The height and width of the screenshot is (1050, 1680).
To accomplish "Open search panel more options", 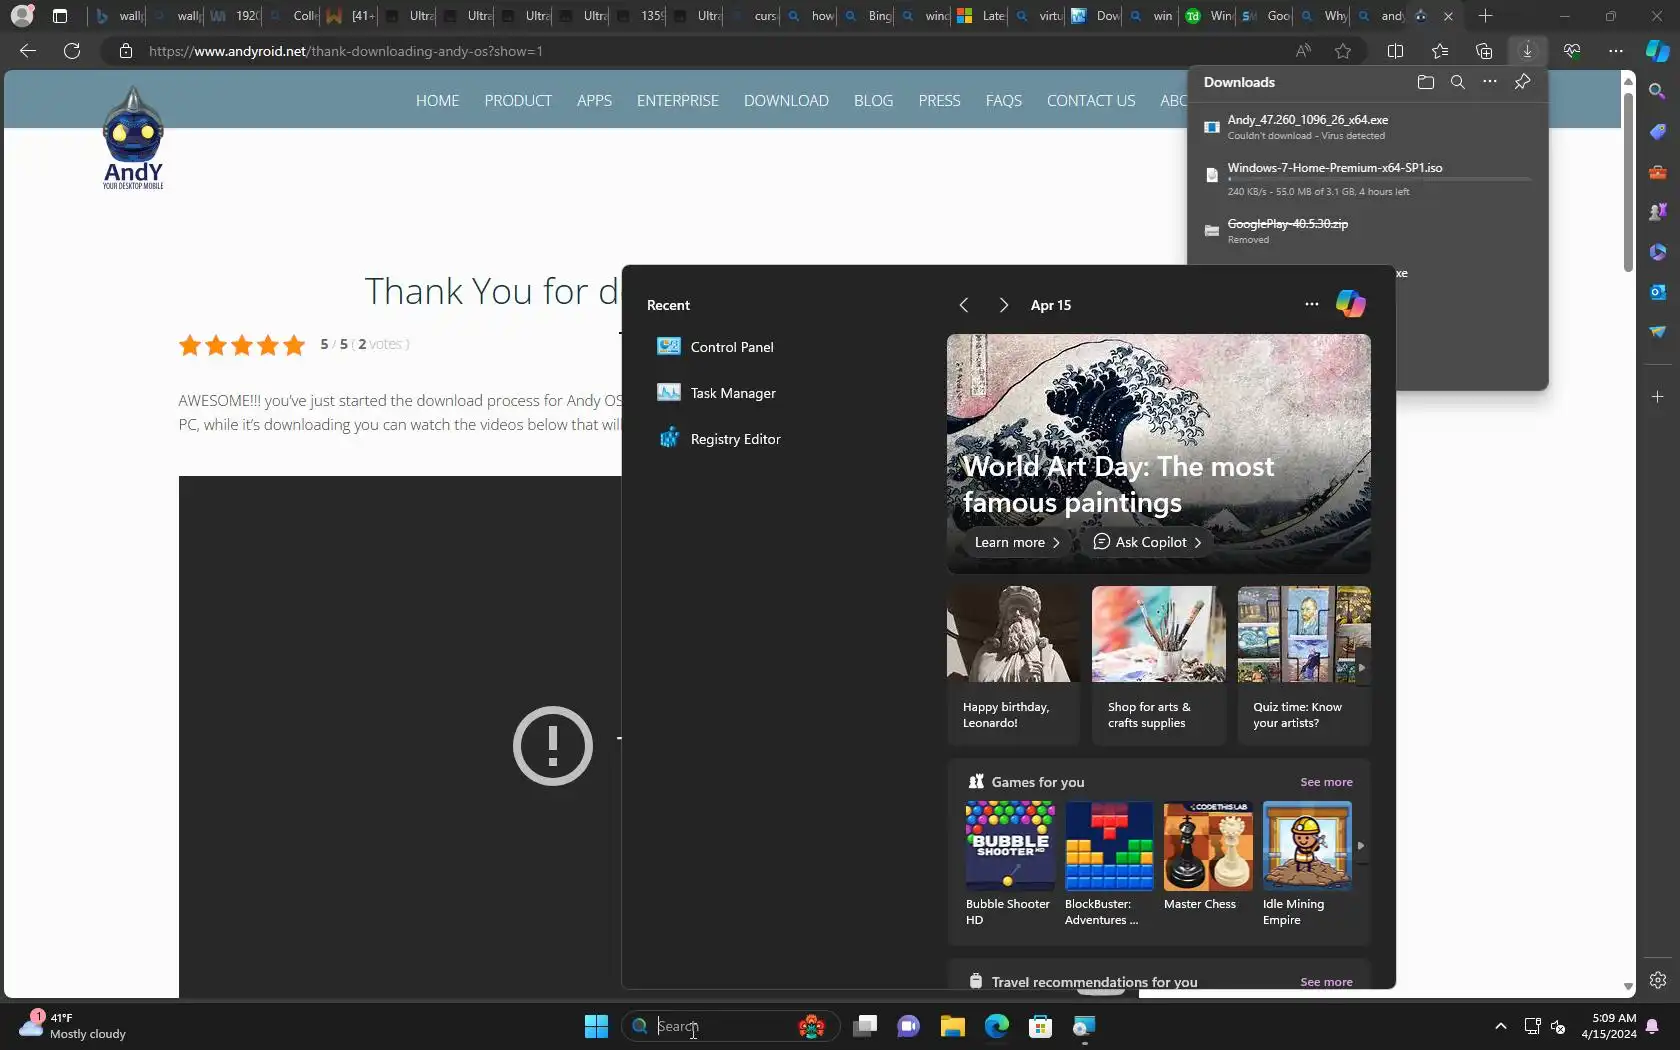I will tap(1312, 304).
